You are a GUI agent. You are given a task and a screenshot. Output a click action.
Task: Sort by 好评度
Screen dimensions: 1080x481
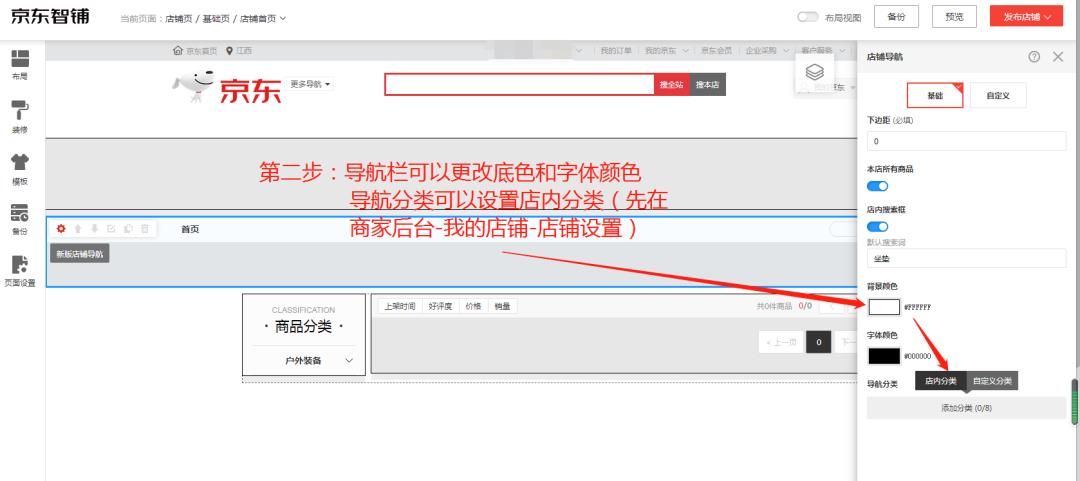tap(440, 307)
